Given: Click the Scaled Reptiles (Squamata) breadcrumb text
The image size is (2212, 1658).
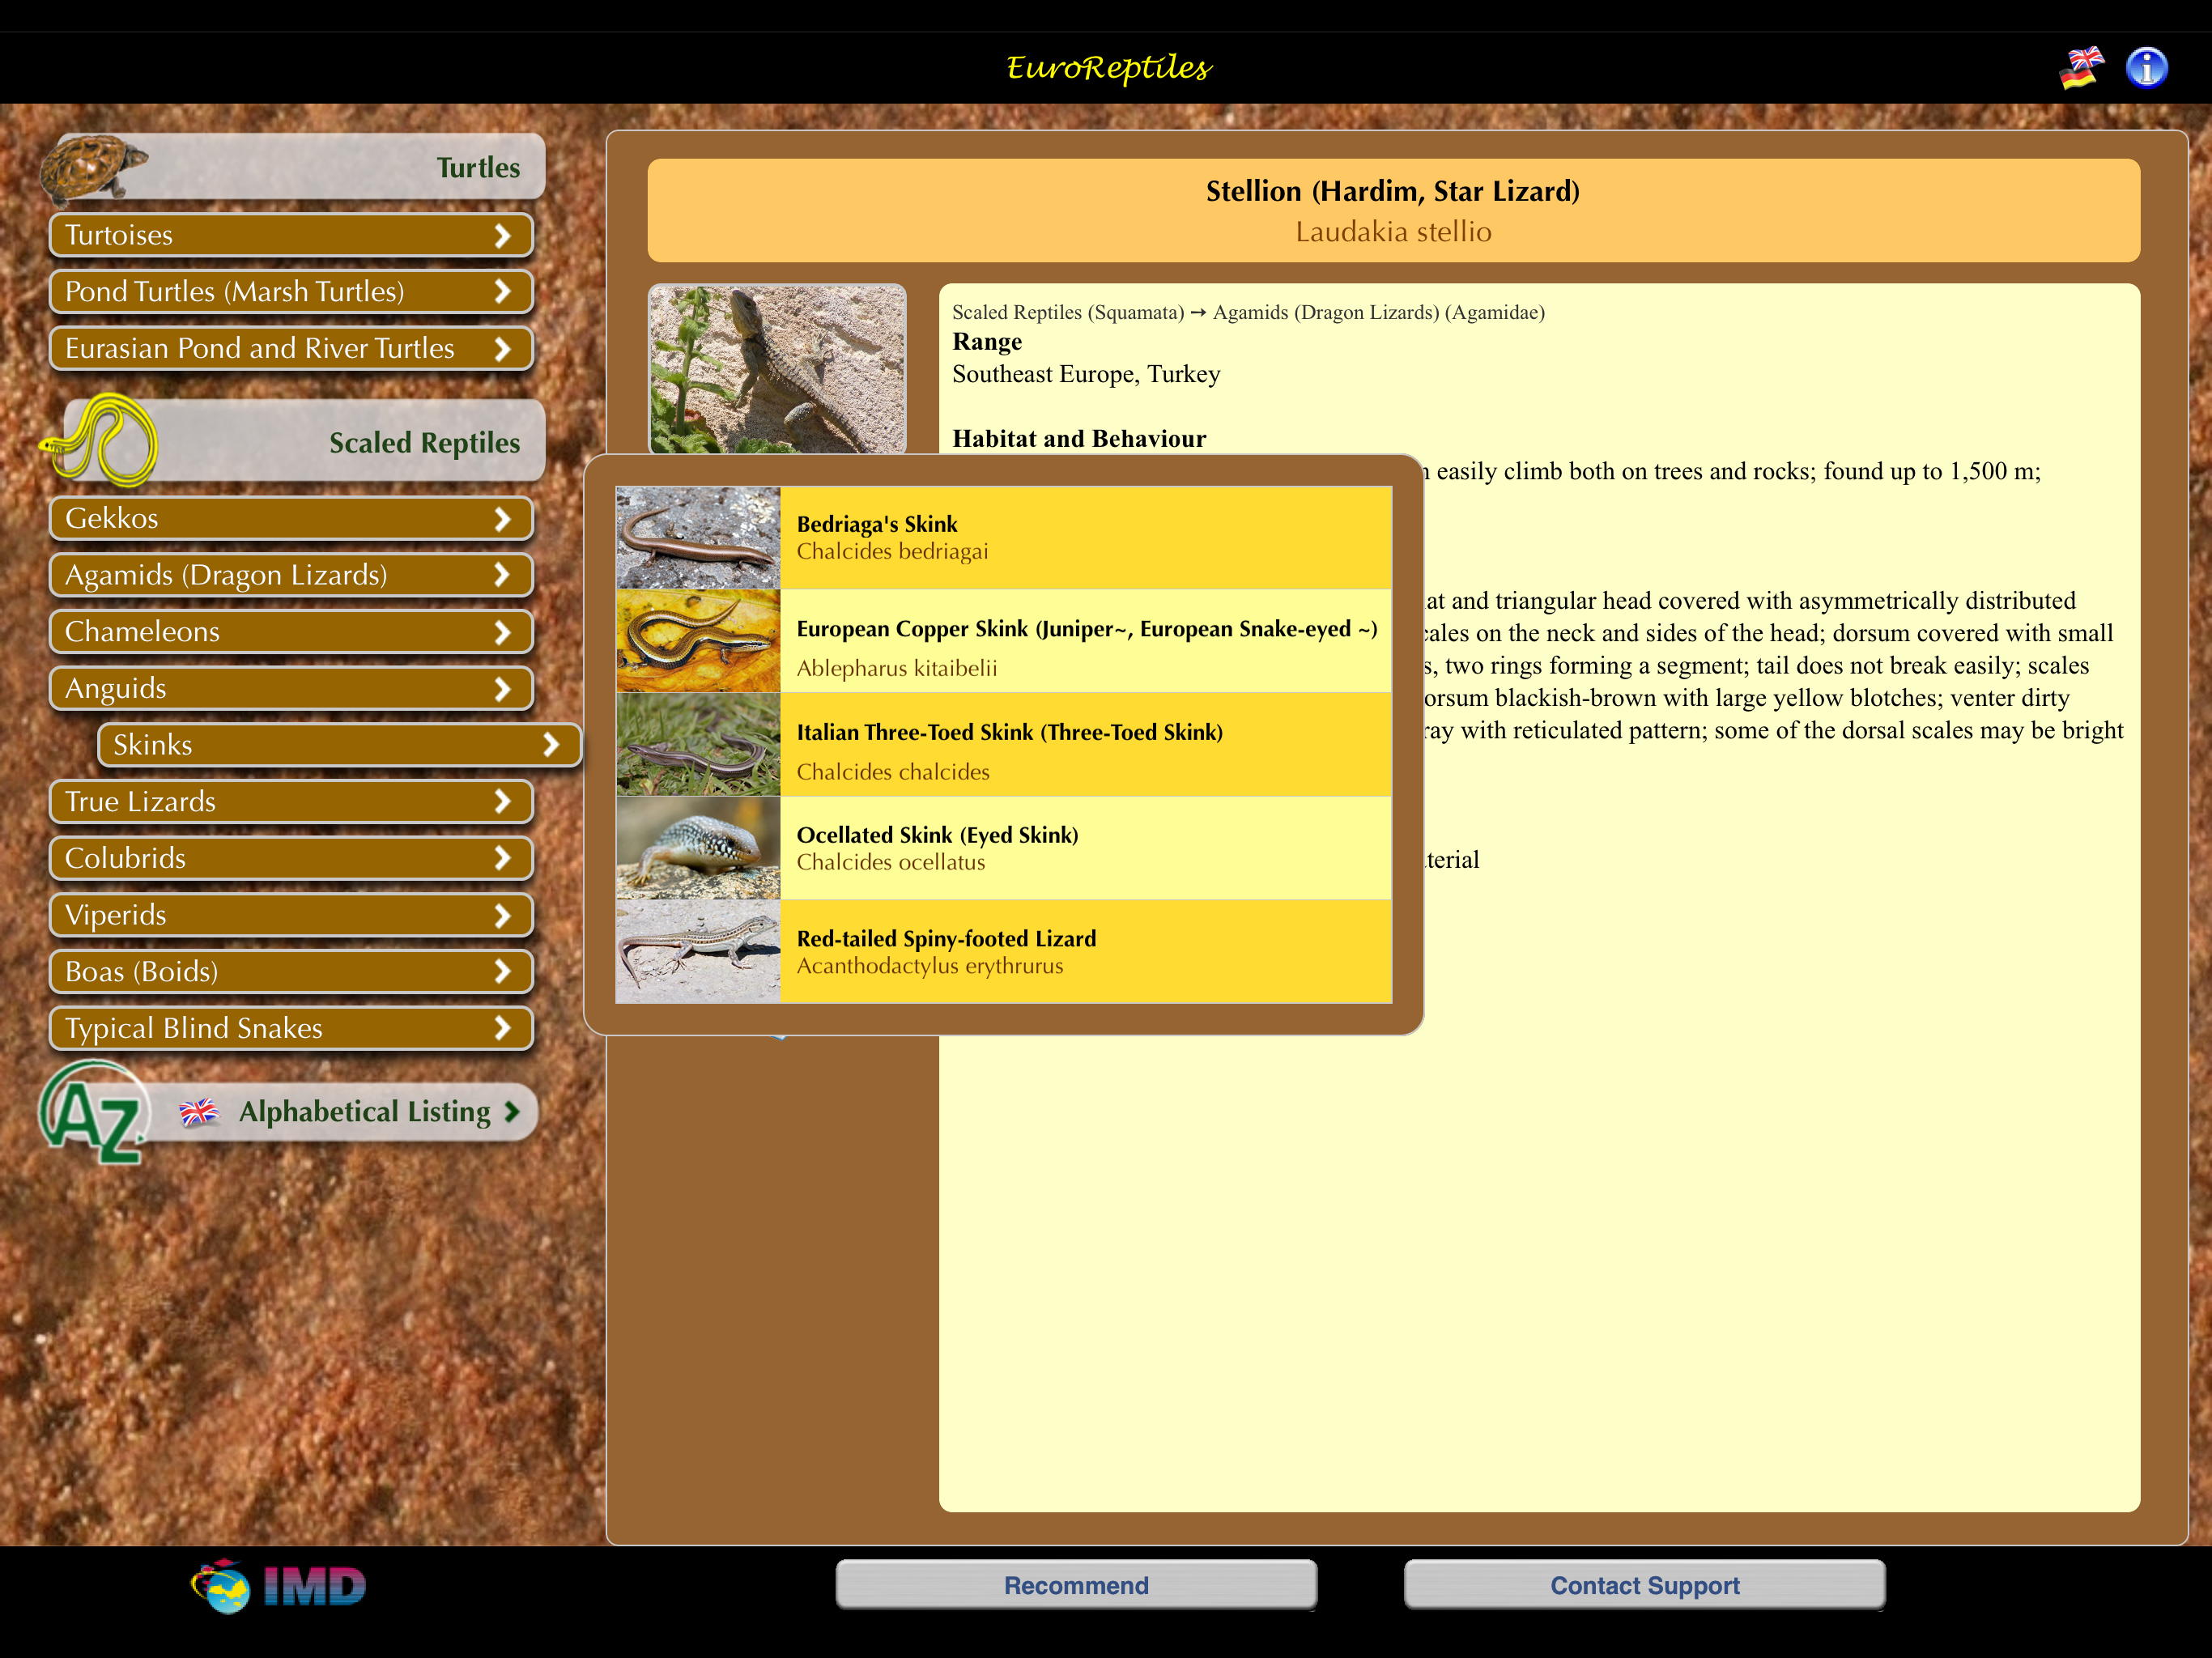Looking at the screenshot, I should [1067, 312].
